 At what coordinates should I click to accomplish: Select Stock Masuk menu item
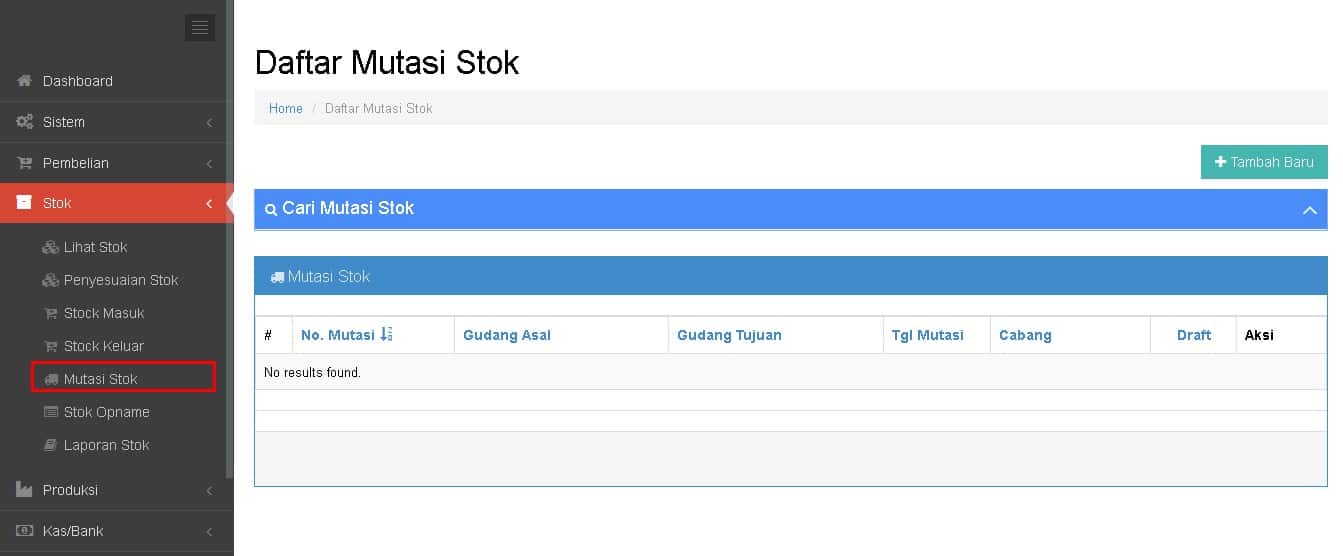pos(104,313)
